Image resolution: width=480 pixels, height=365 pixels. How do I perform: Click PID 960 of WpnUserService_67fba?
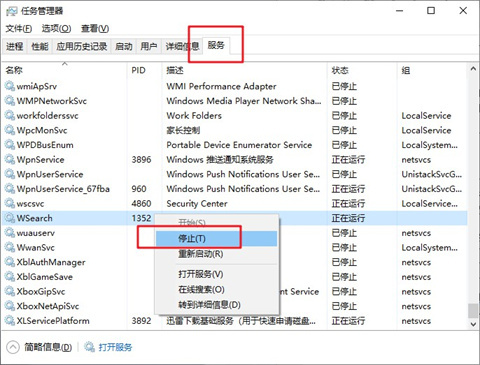click(139, 189)
